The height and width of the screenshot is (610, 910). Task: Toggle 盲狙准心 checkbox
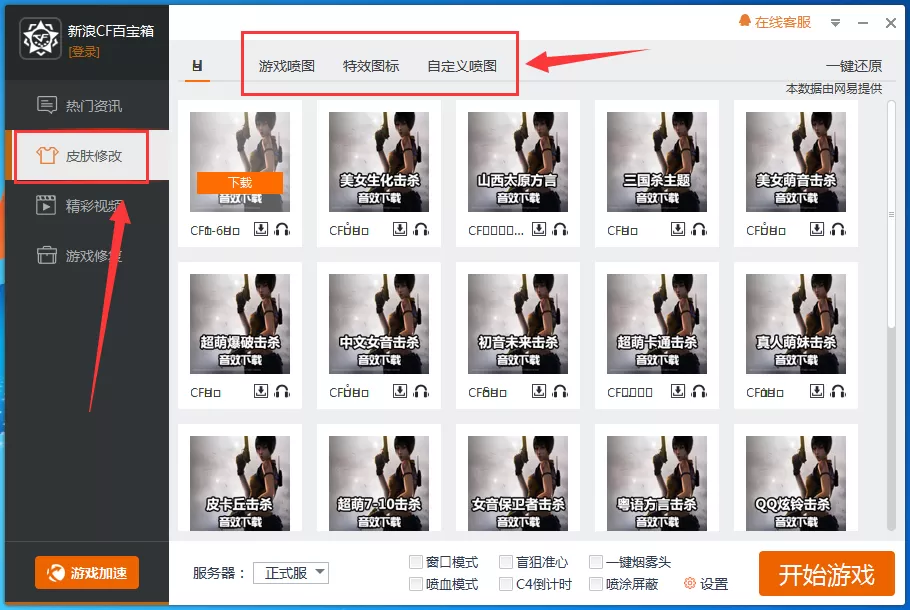[x=506, y=562]
